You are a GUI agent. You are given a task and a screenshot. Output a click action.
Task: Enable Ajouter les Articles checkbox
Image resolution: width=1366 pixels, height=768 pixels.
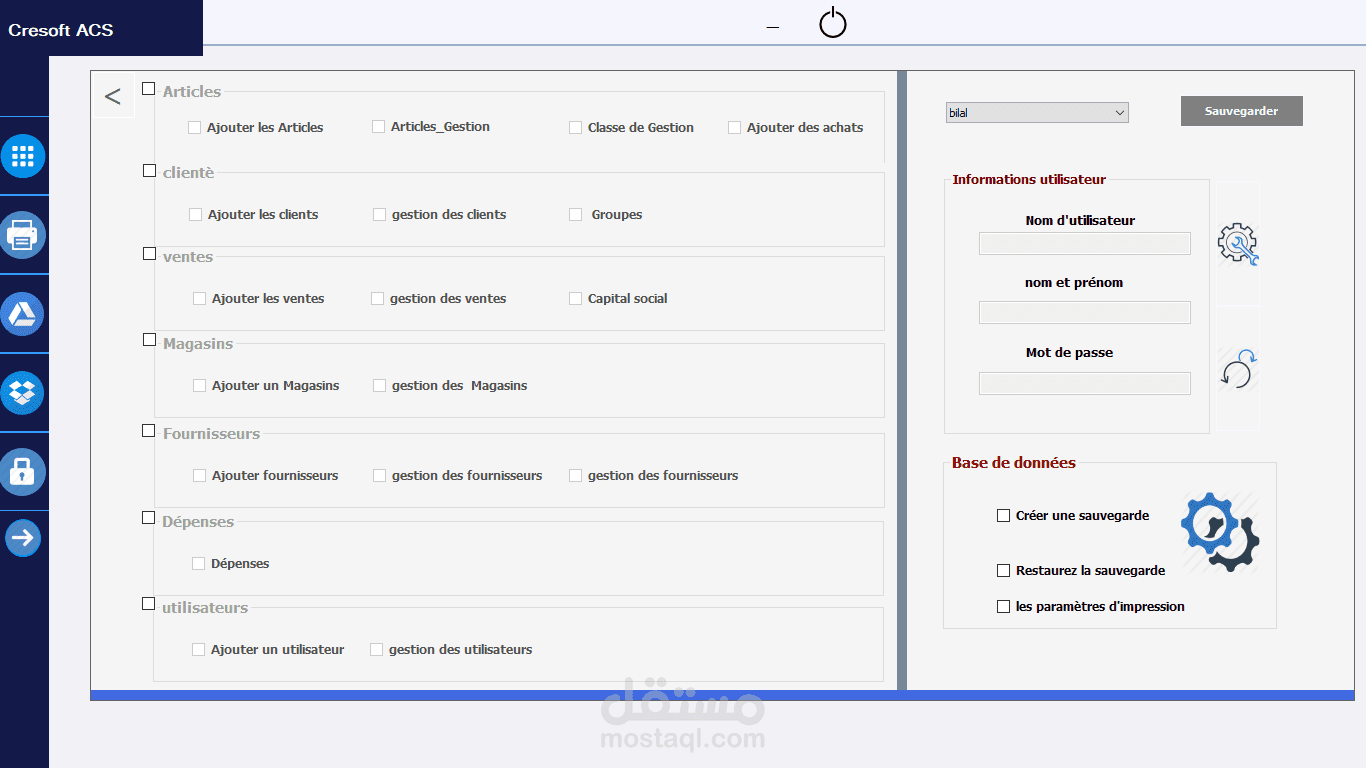tap(195, 128)
